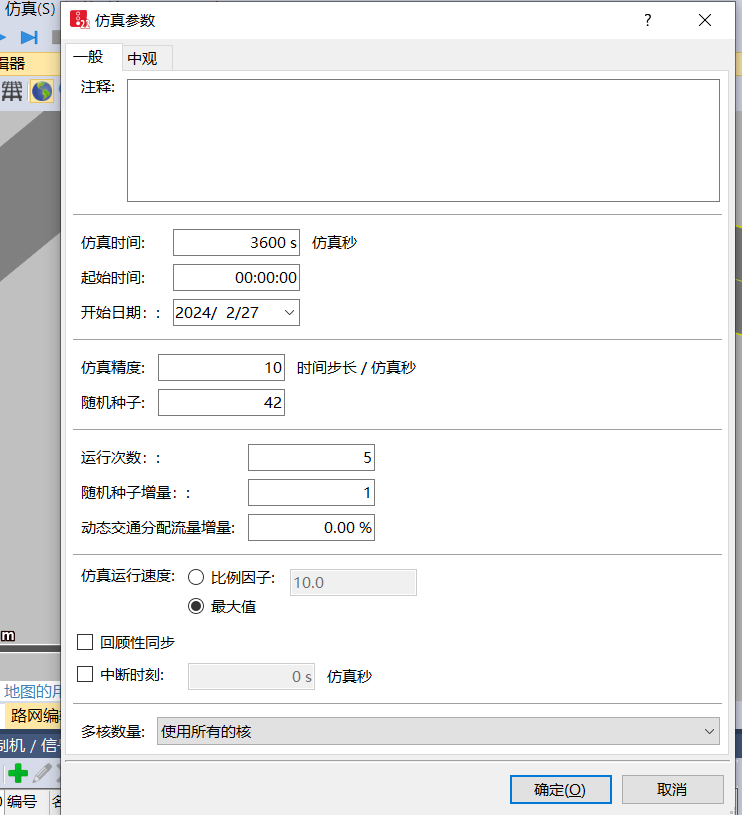Close the 仿真参数 dialog

point(705,20)
